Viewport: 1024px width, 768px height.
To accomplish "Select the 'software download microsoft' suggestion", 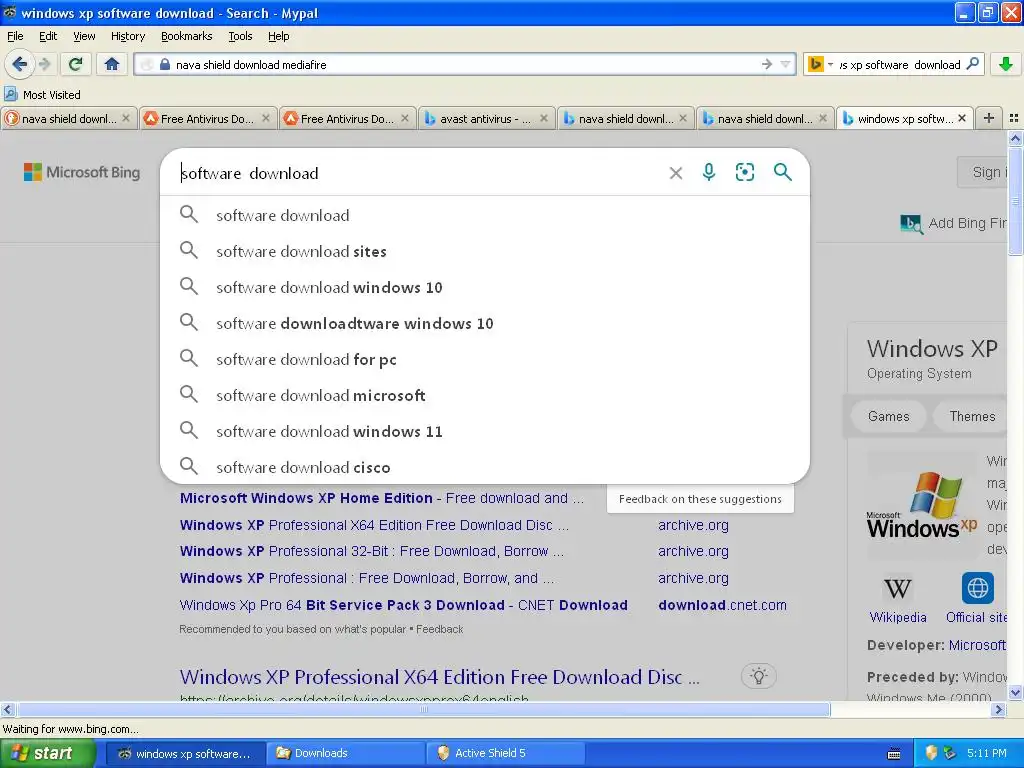I will (485, 395).
